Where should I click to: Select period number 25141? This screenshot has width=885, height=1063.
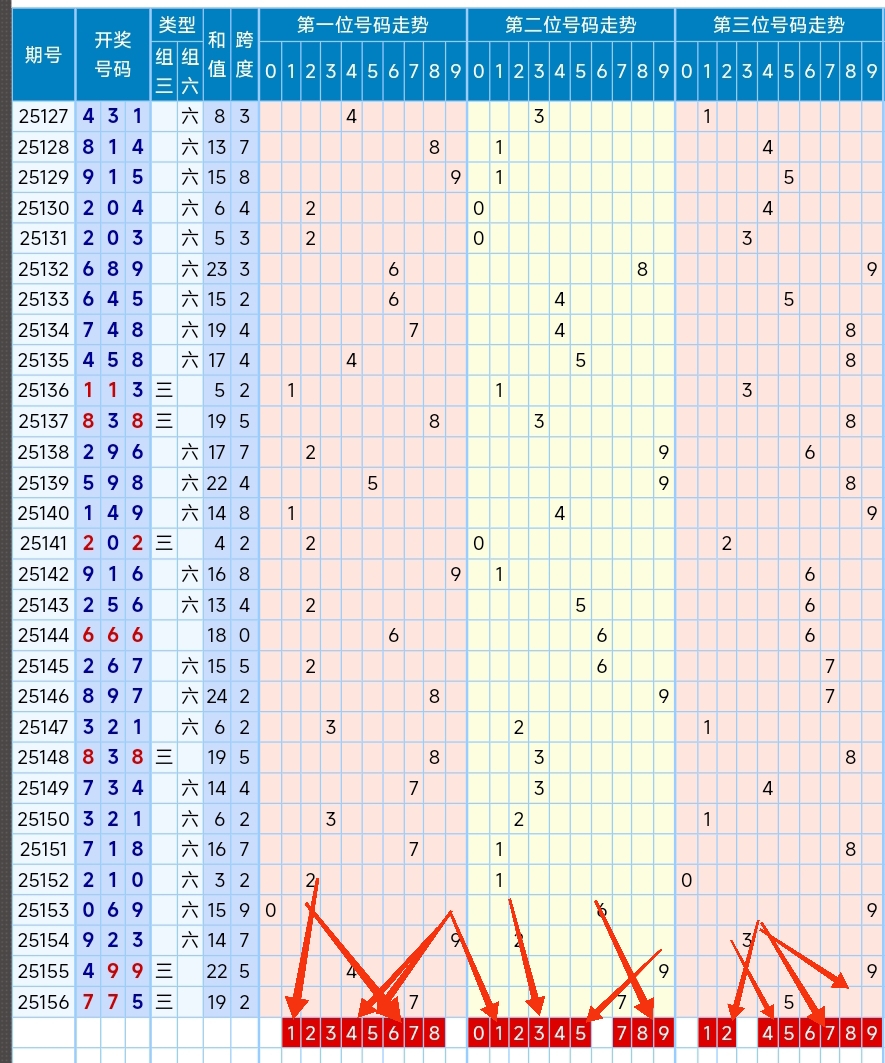pyautogui.click(x=43, y=544)
